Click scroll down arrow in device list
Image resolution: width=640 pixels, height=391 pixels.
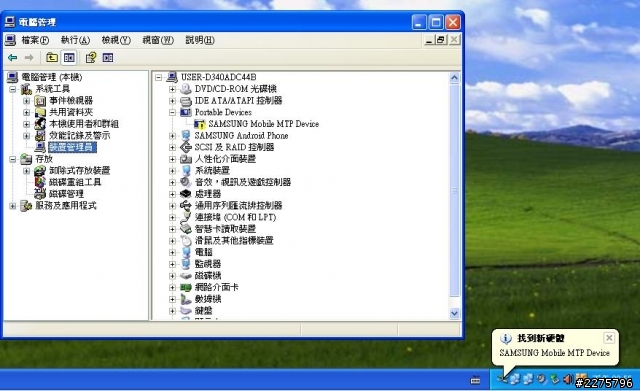click(455, 313)
